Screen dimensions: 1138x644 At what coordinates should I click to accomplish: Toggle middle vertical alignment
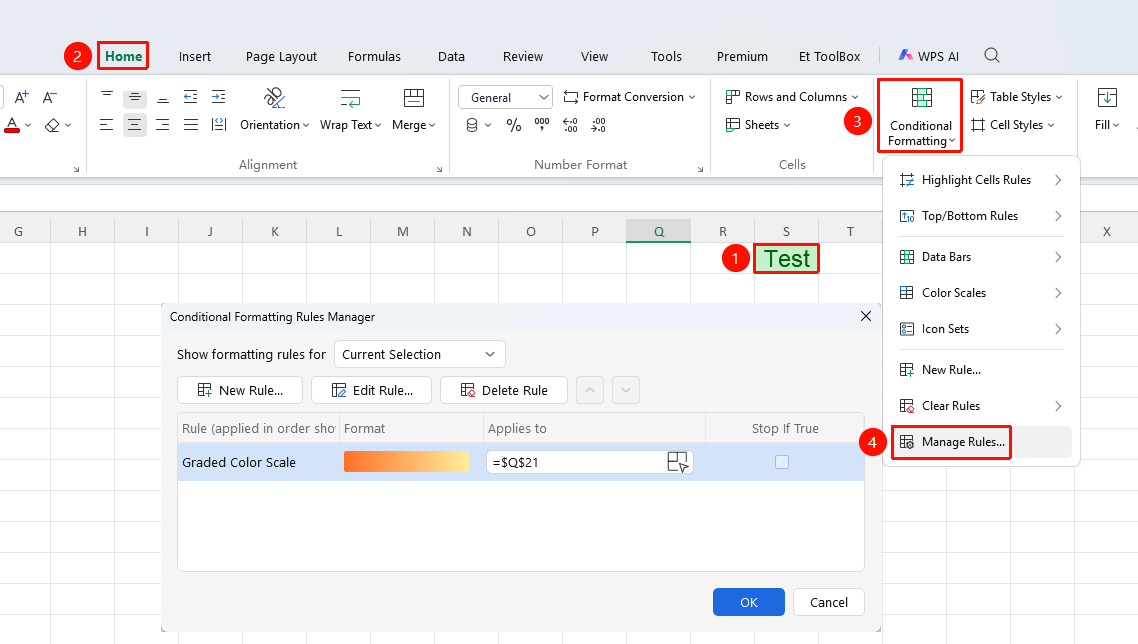click(x=134, y=97)
